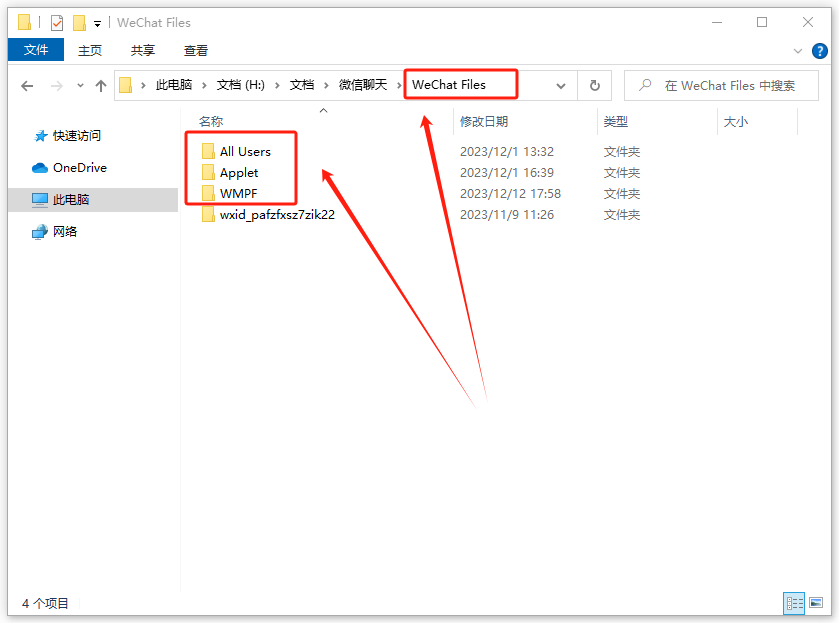
Task: Switch to the 查看 ribbon tab
Action: (196, 50)
